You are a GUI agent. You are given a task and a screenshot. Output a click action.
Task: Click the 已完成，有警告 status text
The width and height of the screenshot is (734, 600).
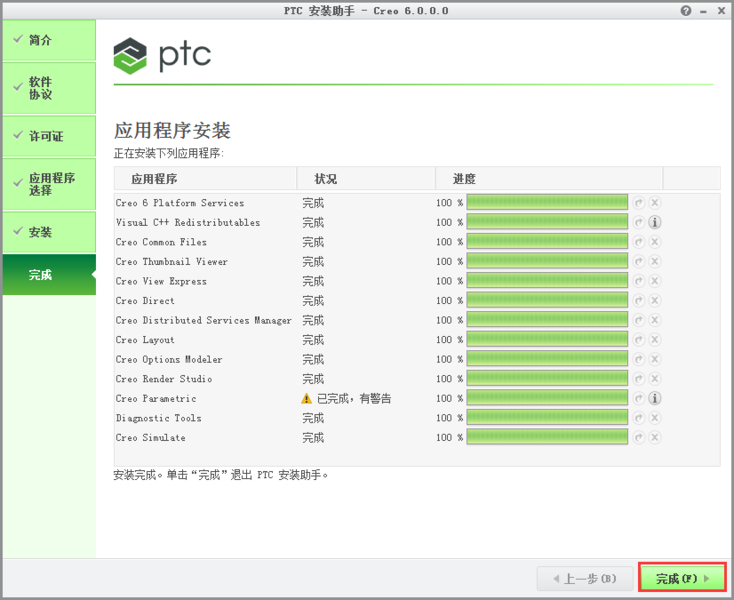tap(354, 399)
